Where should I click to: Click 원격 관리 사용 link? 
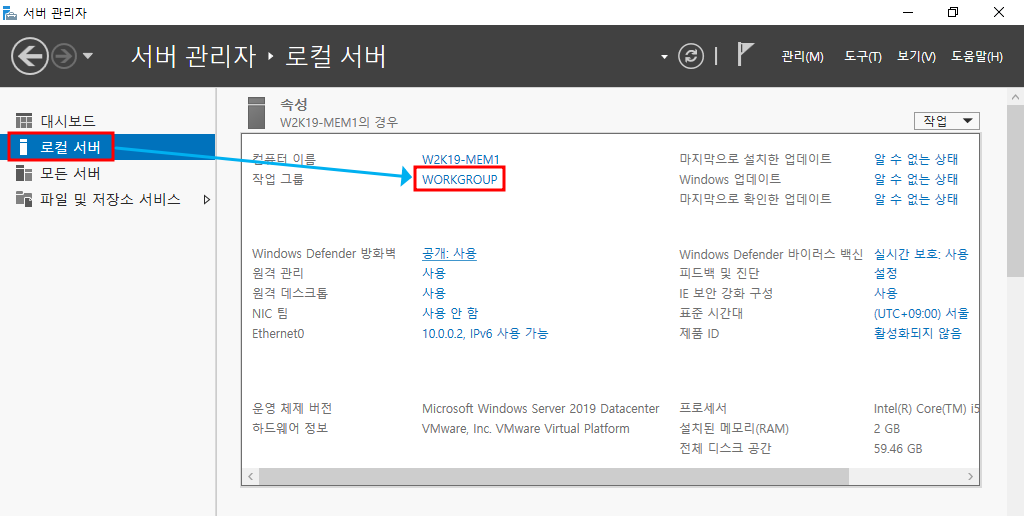pos(434,273)
